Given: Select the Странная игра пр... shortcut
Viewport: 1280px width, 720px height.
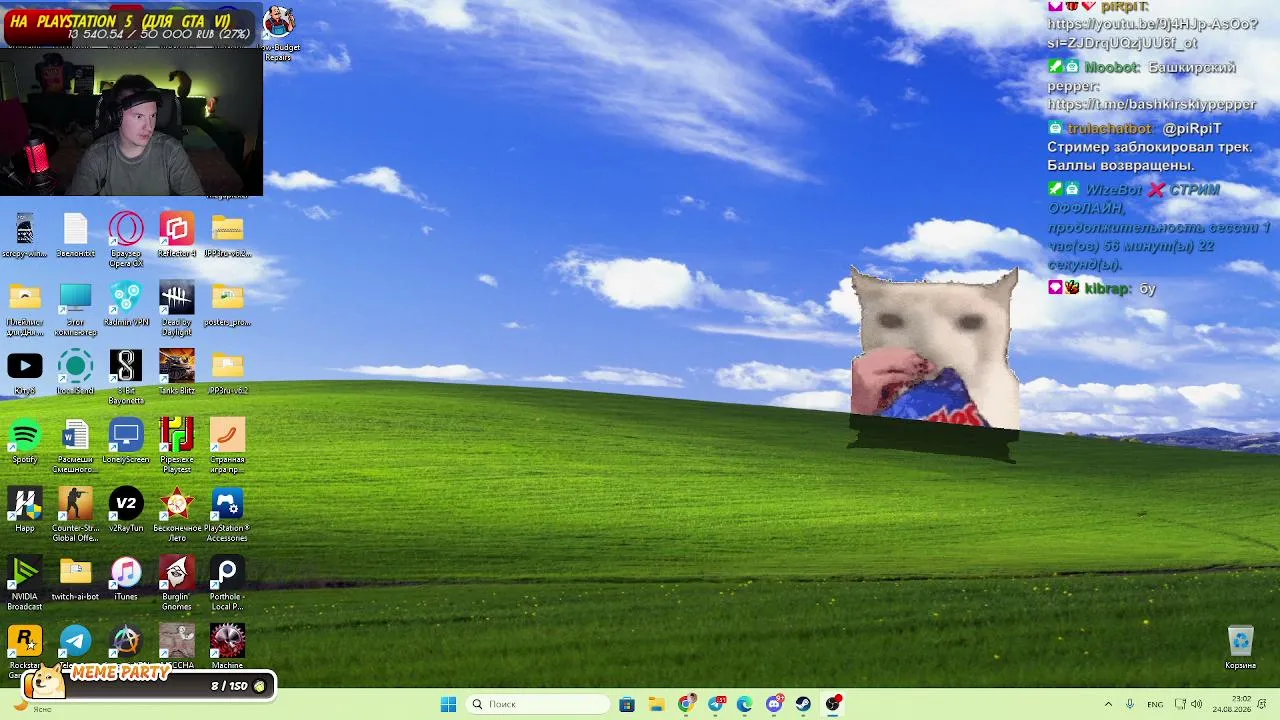Looking at the screenshot, I should [x=227, y=445].
